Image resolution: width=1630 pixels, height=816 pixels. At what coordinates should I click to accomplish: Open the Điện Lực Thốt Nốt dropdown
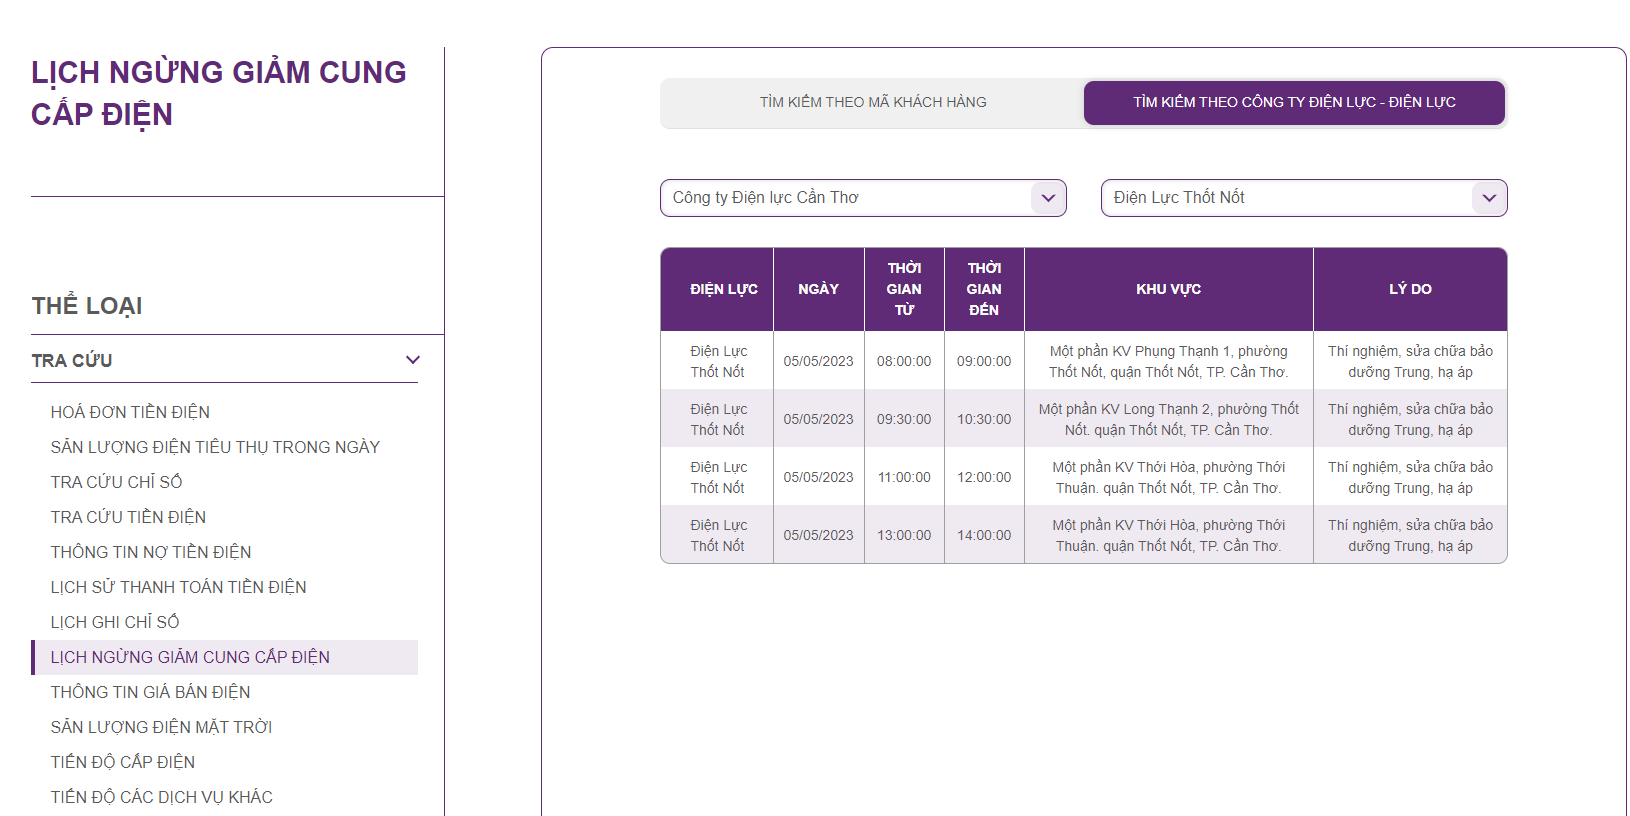(1303, 198)
